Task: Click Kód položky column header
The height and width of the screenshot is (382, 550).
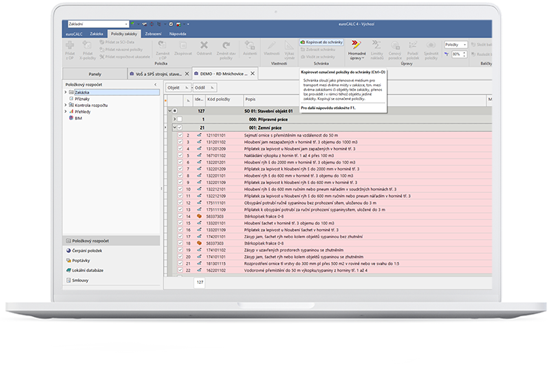Action: coord(224,100)
